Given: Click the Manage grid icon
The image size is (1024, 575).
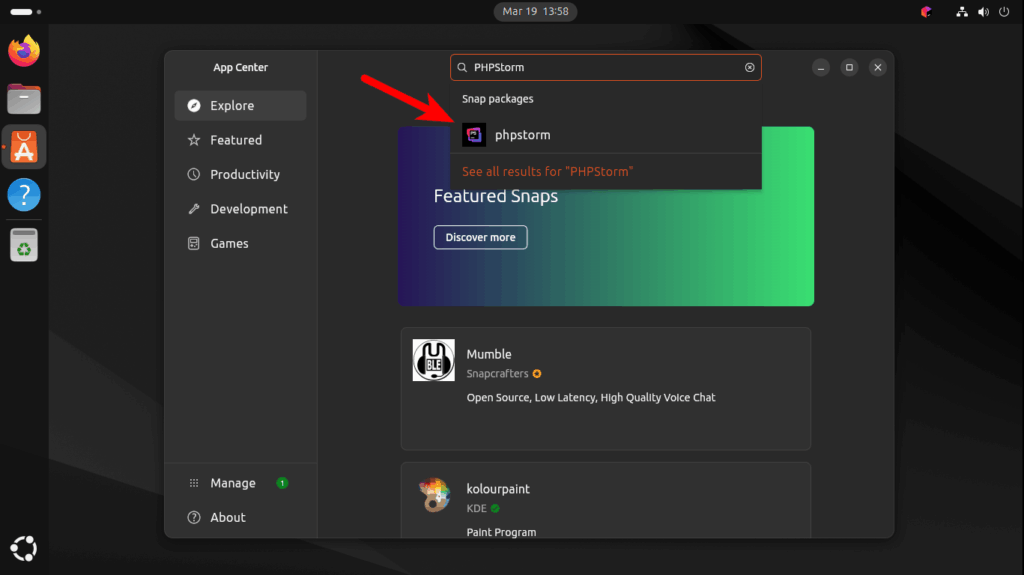Looking at the screenshot, I should pyautogui.click(x=194, y=483).
